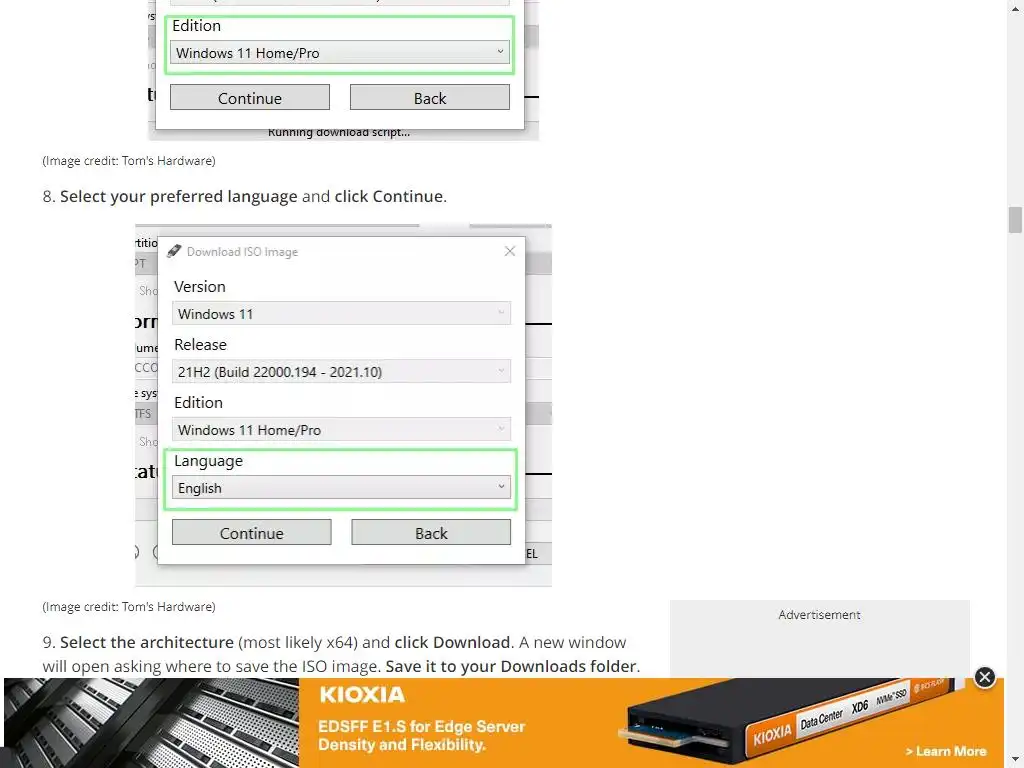This screenshot has width=1024, height=768.
Task: Click the 'Download ISO Image' title text
Action: pyautogui.click(x=242, y=252)
